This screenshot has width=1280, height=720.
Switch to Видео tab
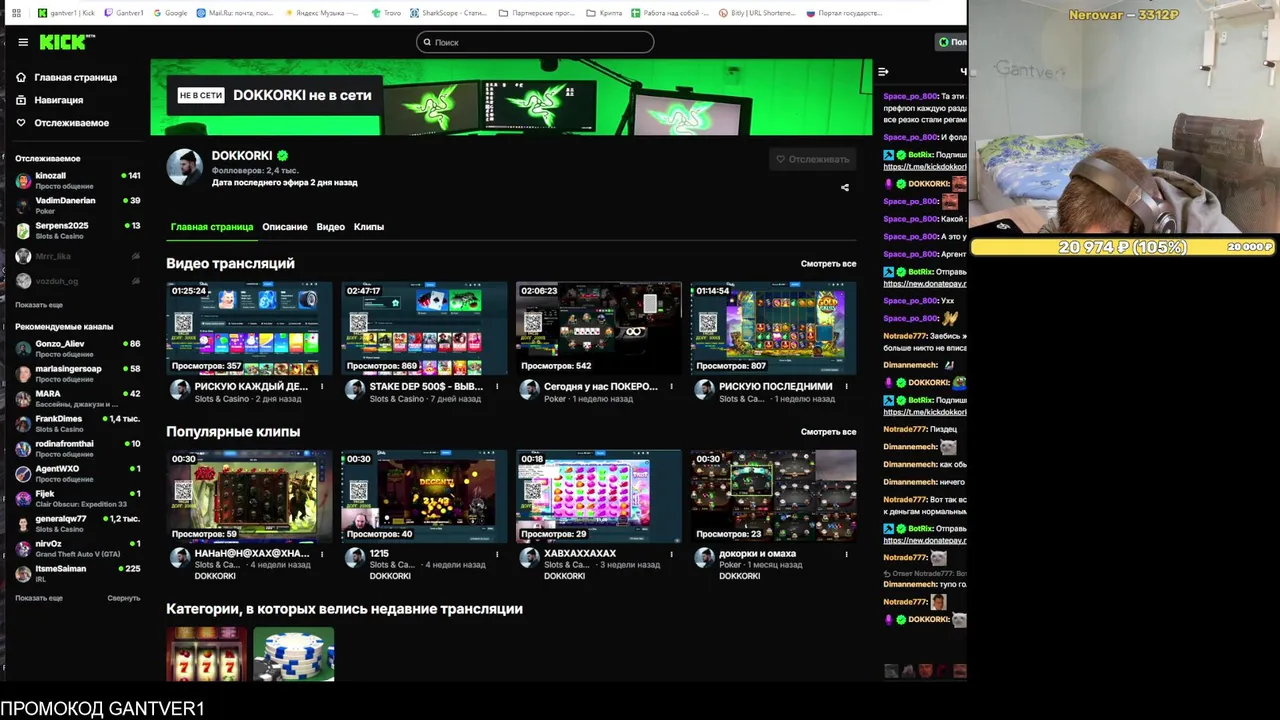point(331,227)
